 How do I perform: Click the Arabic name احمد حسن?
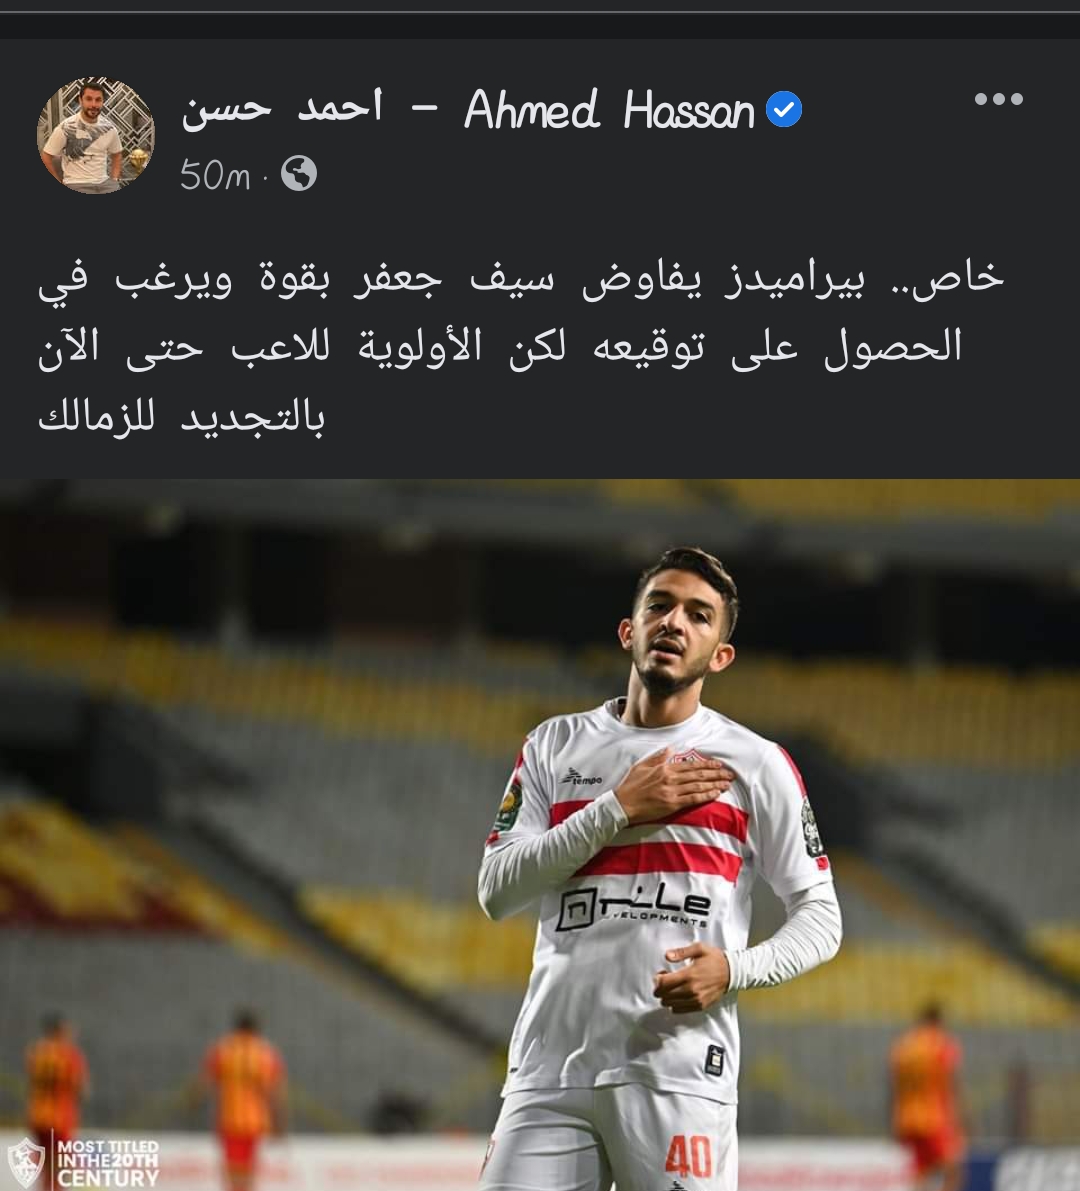(x=282, y=108)
